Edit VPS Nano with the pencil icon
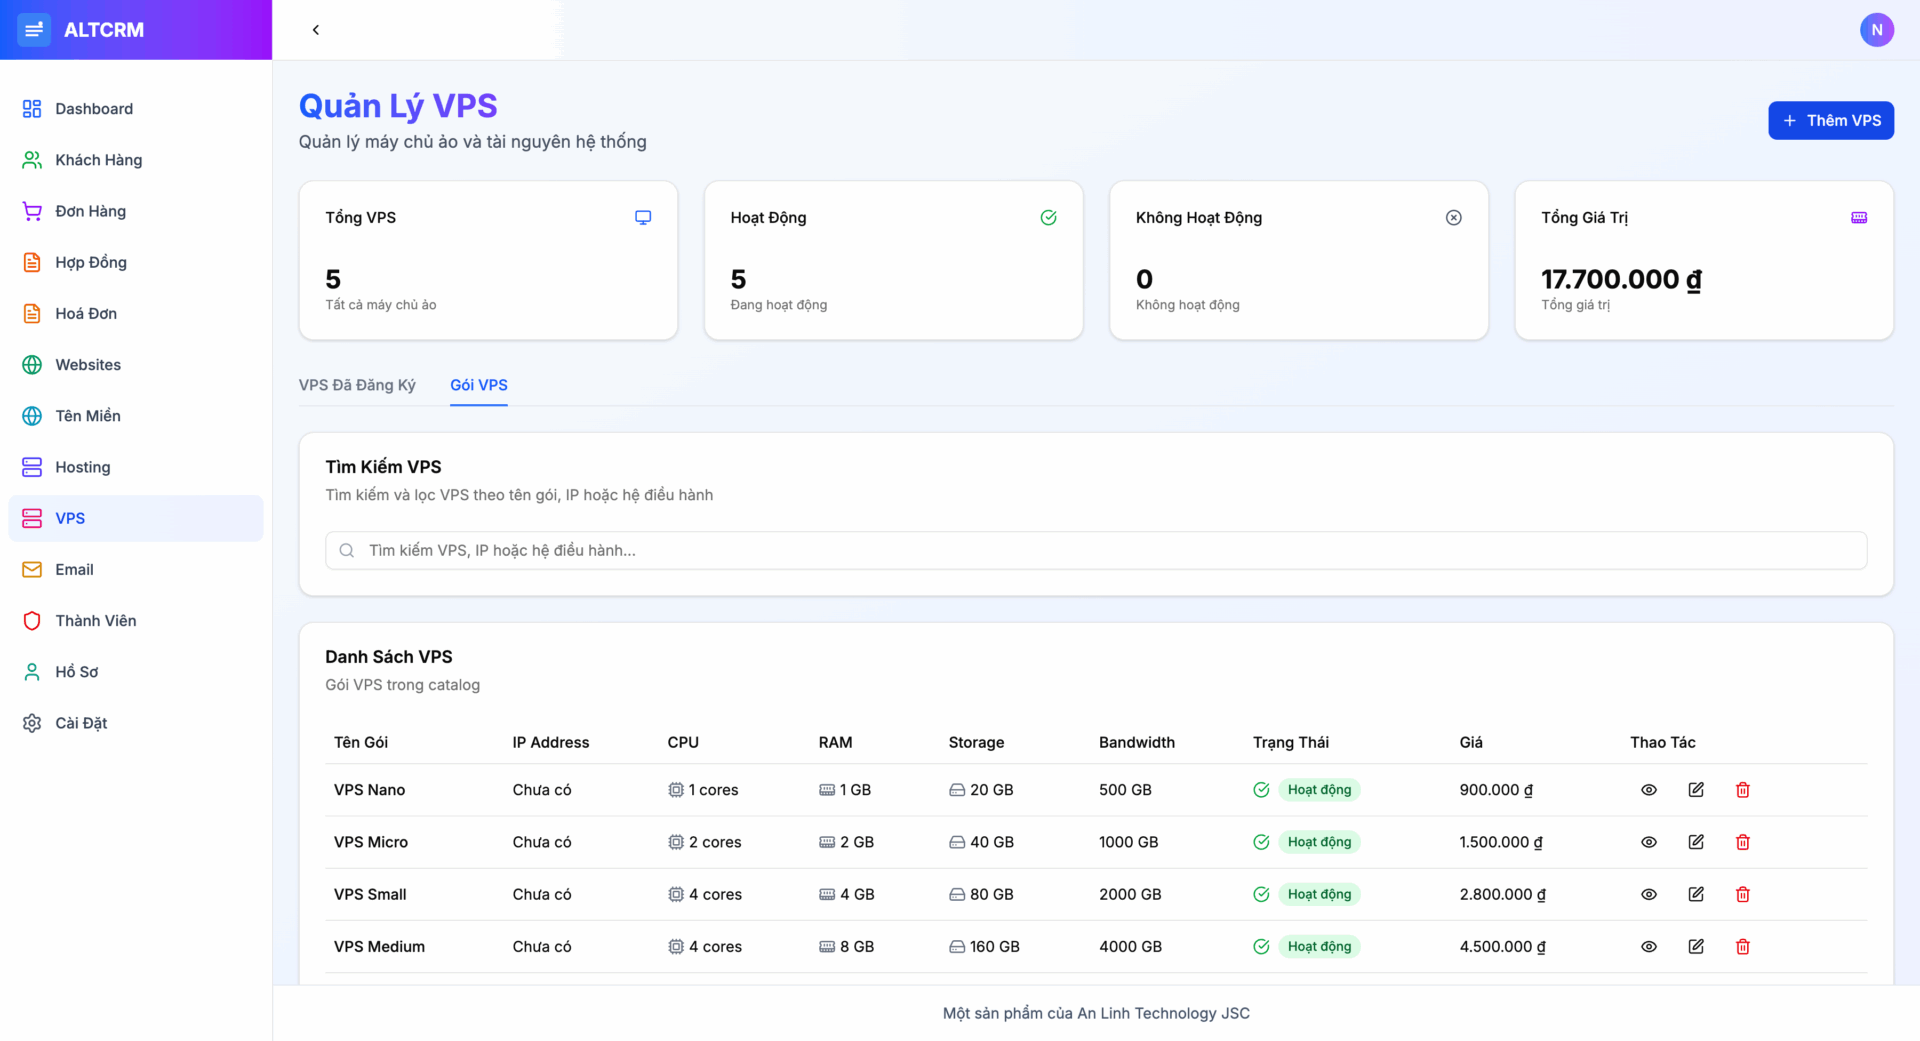 [1696, 789]
